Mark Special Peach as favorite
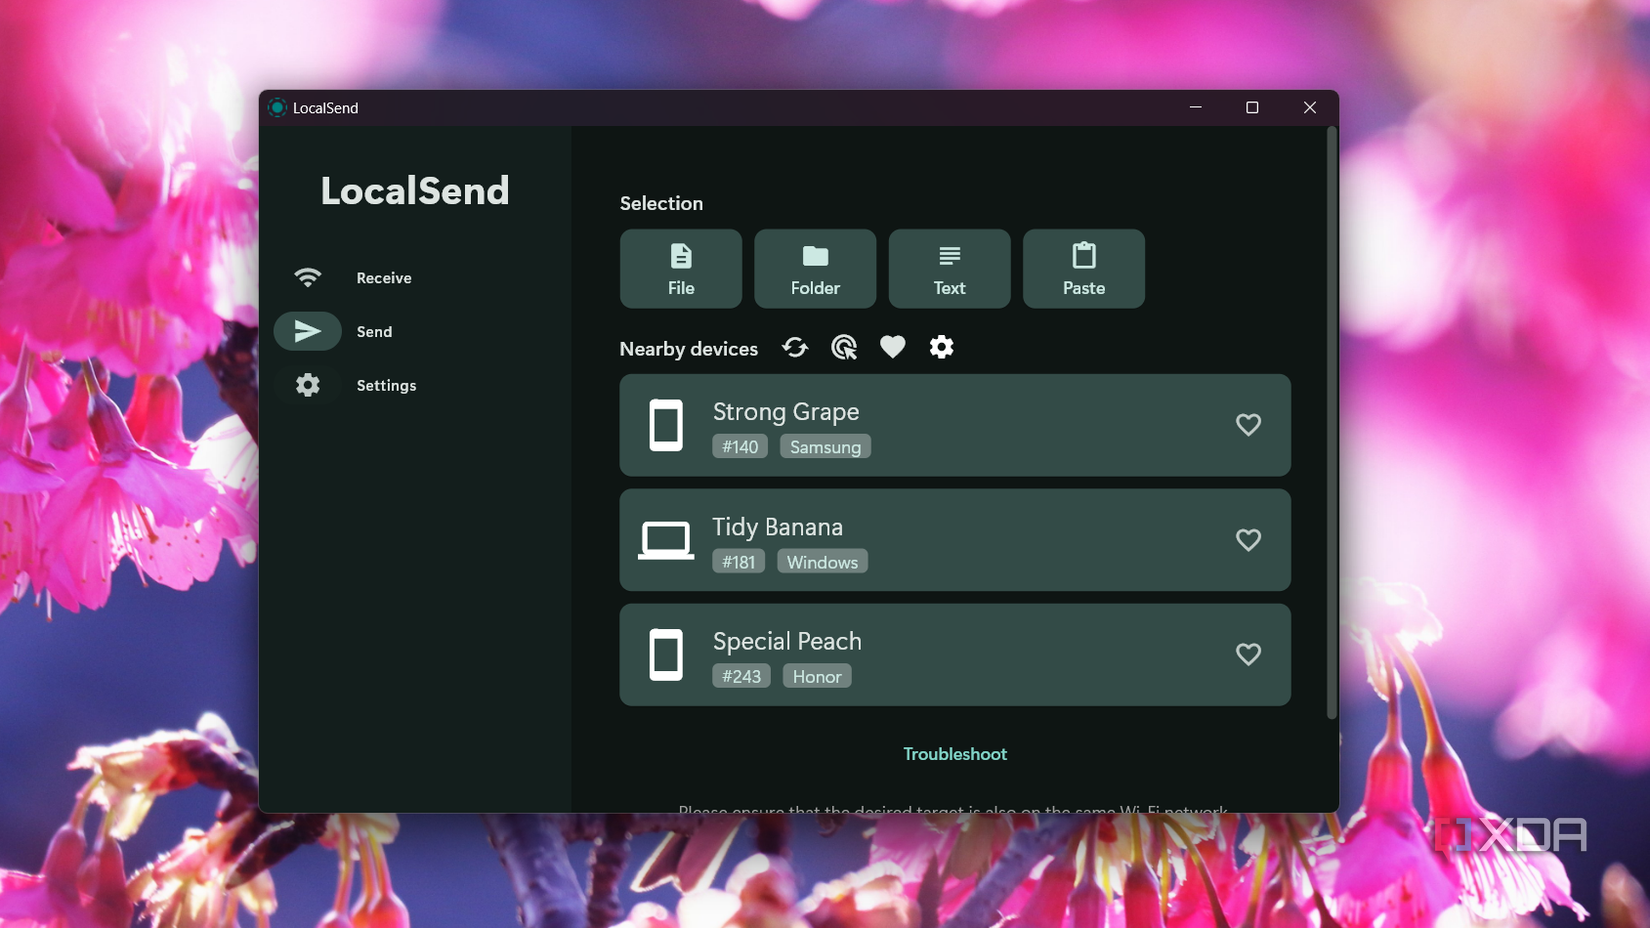Screen dimensions: 1650x928 (1248, 654)
